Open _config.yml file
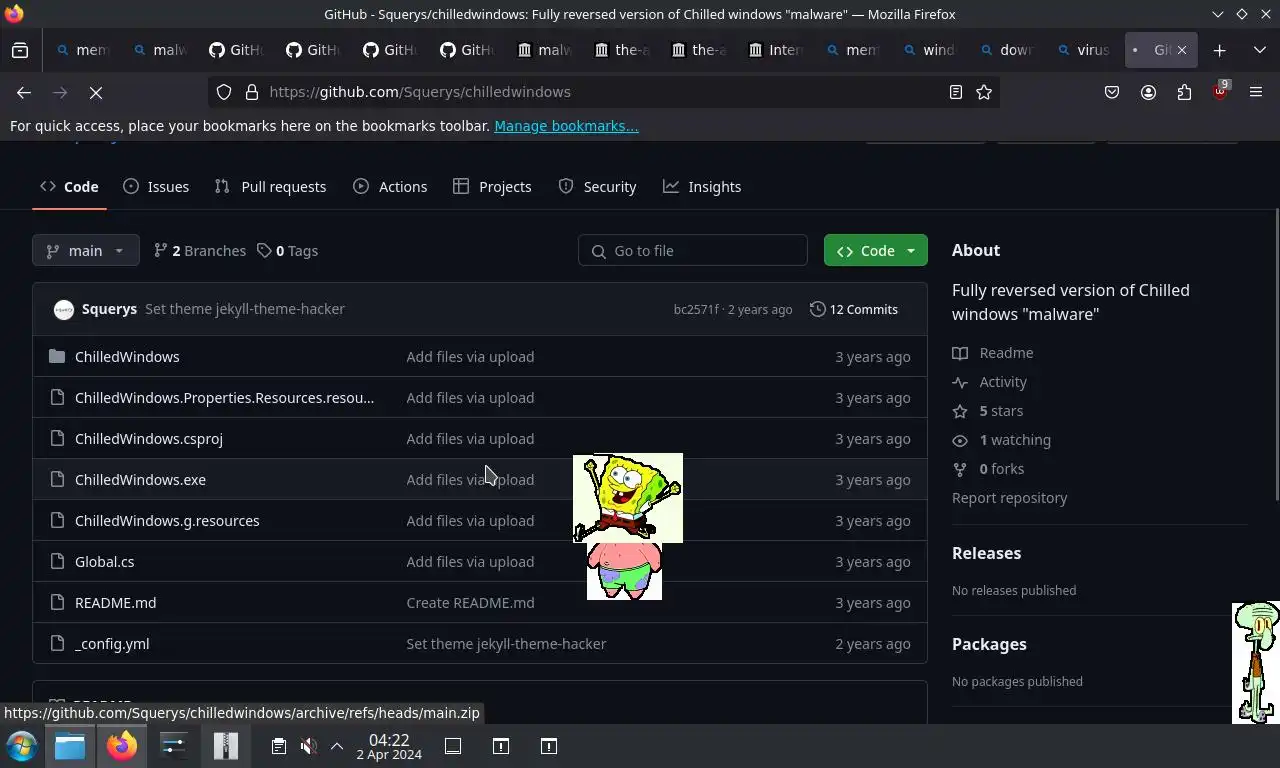 pyautogui.click(x=112, y=643)
